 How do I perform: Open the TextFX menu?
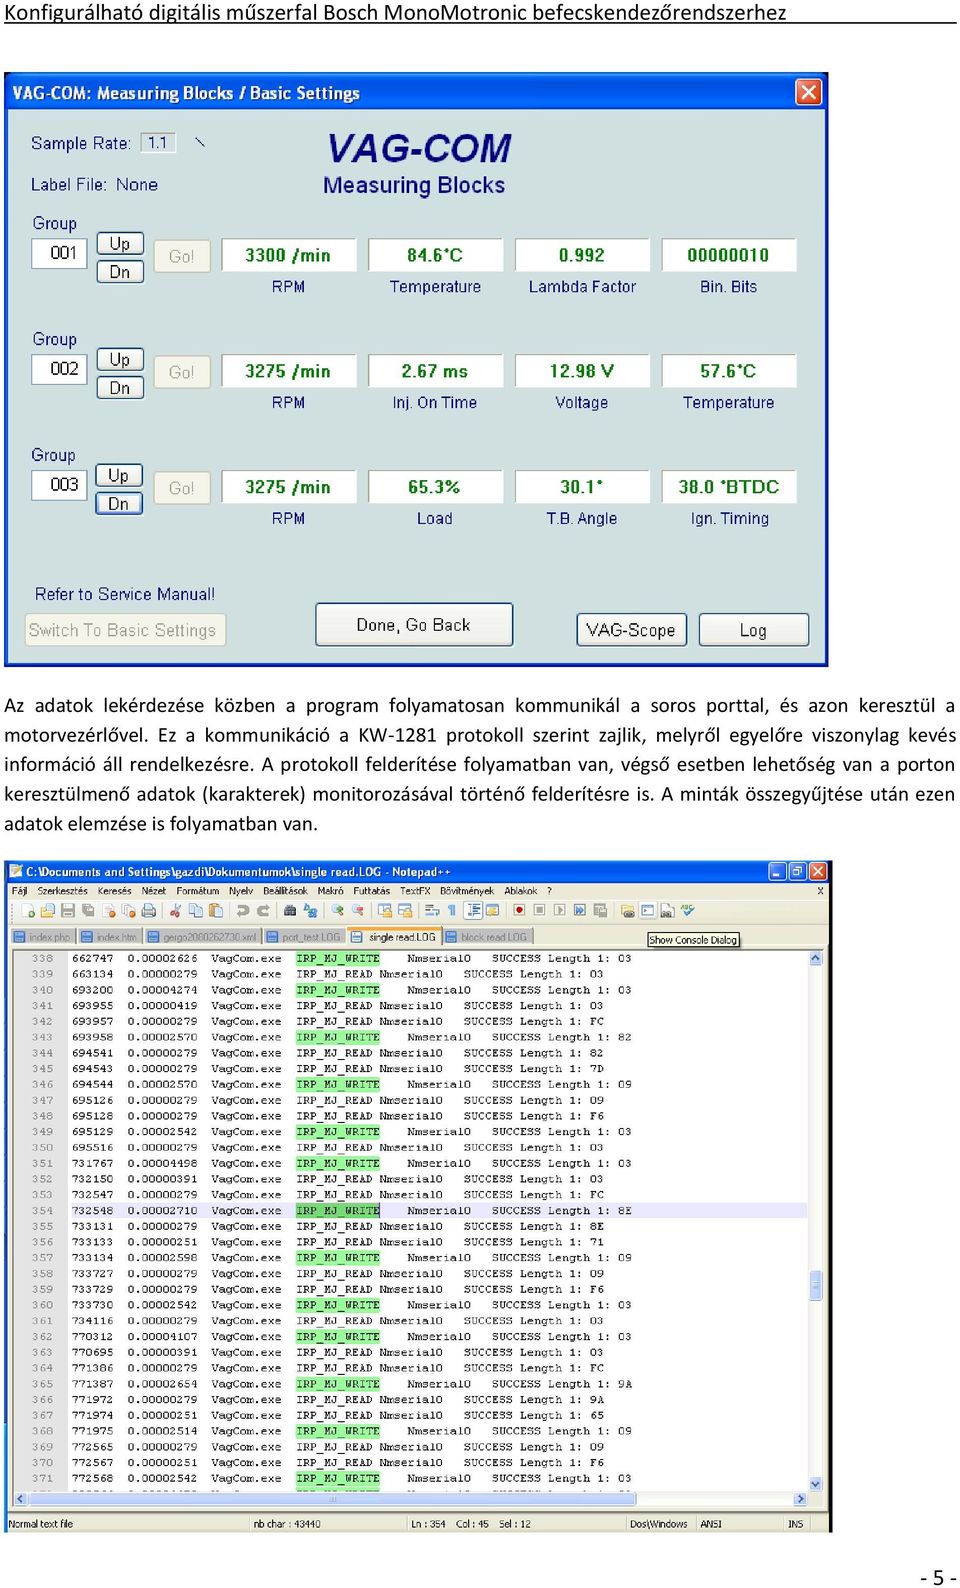pyautogui.click(x=415, y=891)
